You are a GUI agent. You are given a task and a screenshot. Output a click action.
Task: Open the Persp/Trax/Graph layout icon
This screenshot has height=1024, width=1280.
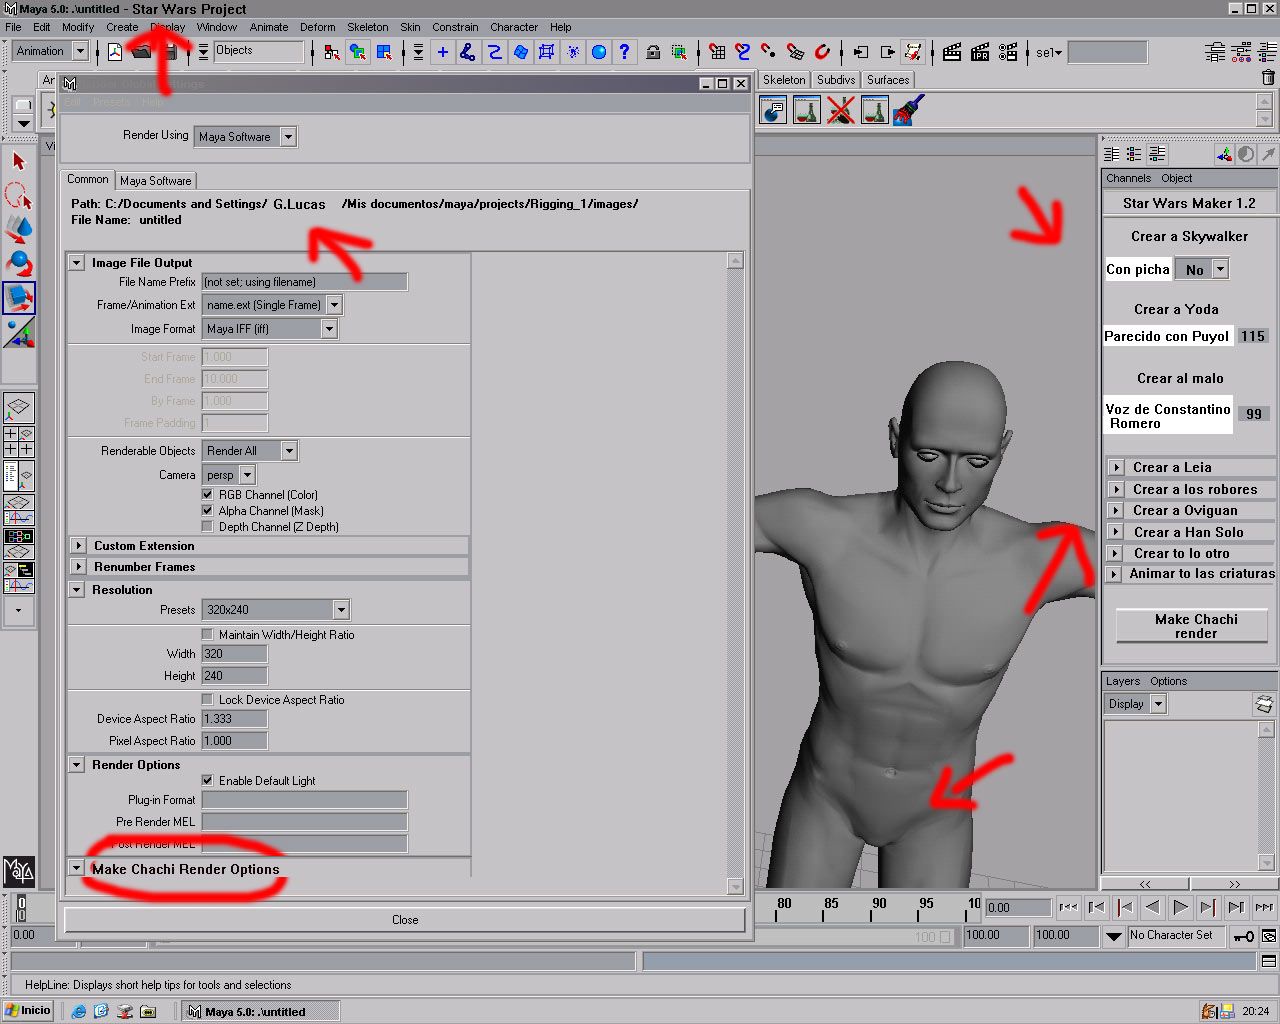pos(18,577)
